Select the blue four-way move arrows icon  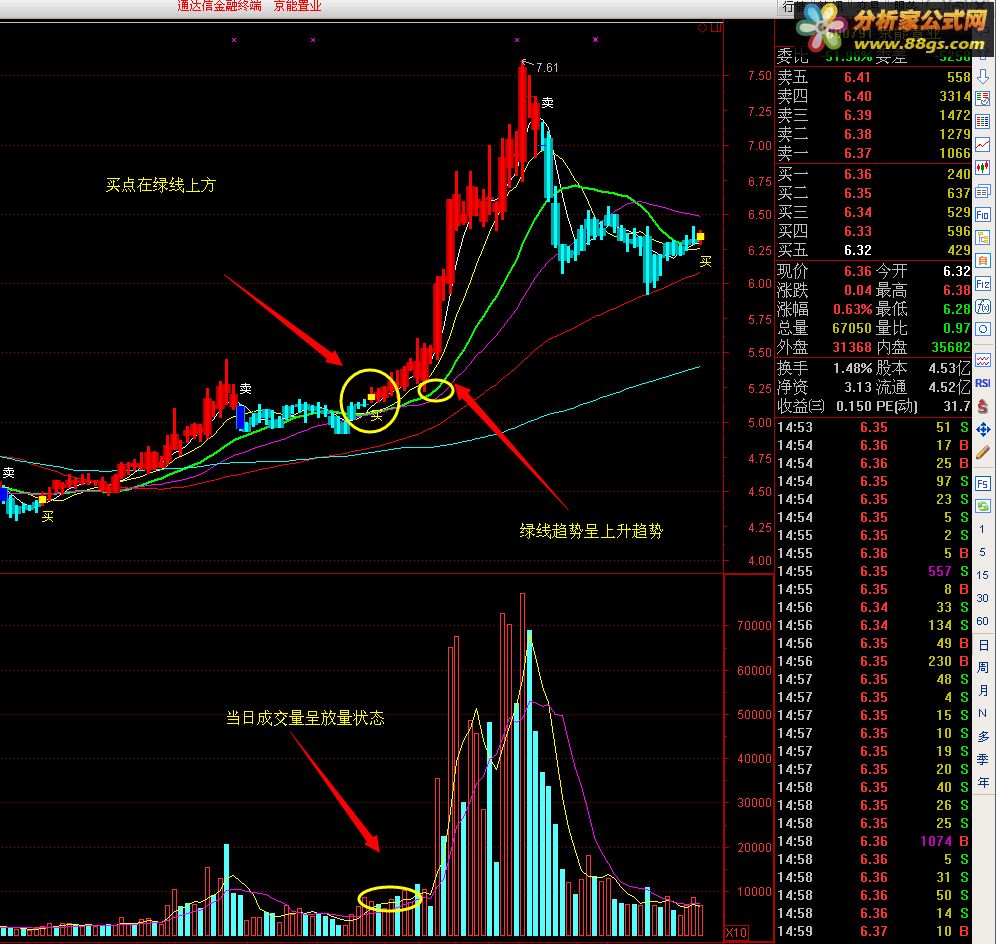(x=983, y=429)
